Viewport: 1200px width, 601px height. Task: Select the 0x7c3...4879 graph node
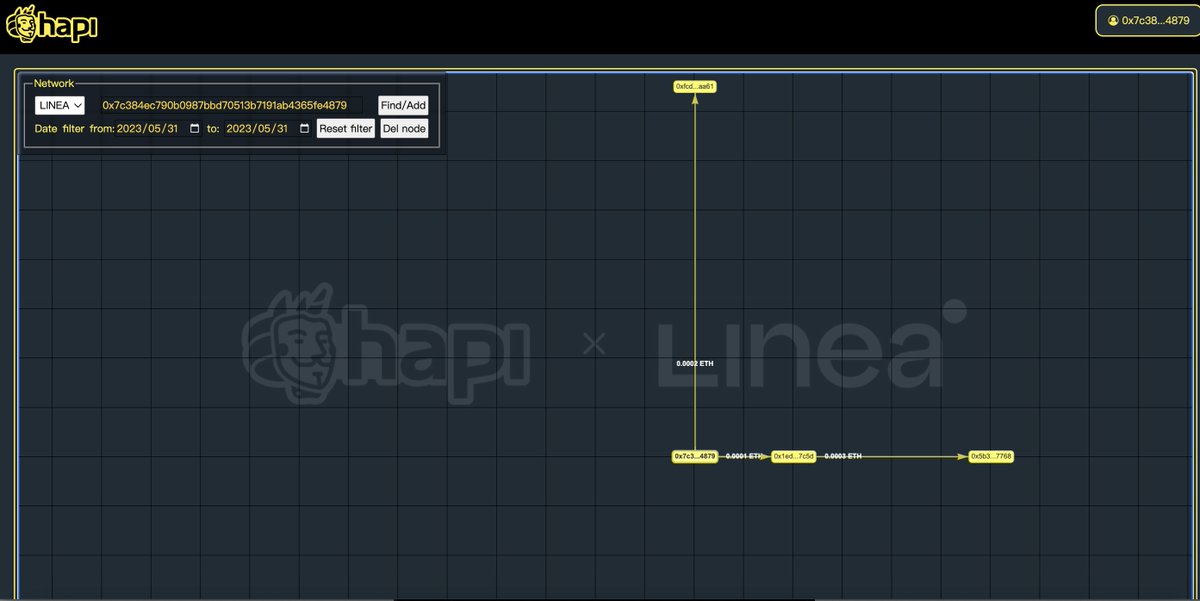[695, 456]
